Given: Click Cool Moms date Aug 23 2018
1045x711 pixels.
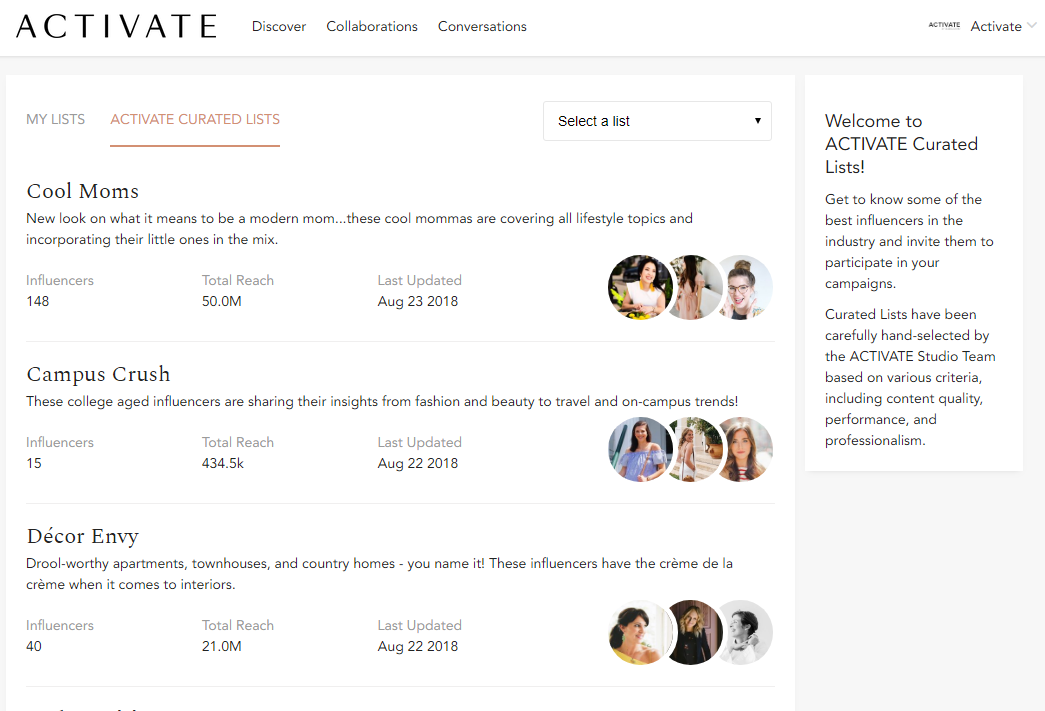Looking at the screenshot, I should tap(417, 301).
